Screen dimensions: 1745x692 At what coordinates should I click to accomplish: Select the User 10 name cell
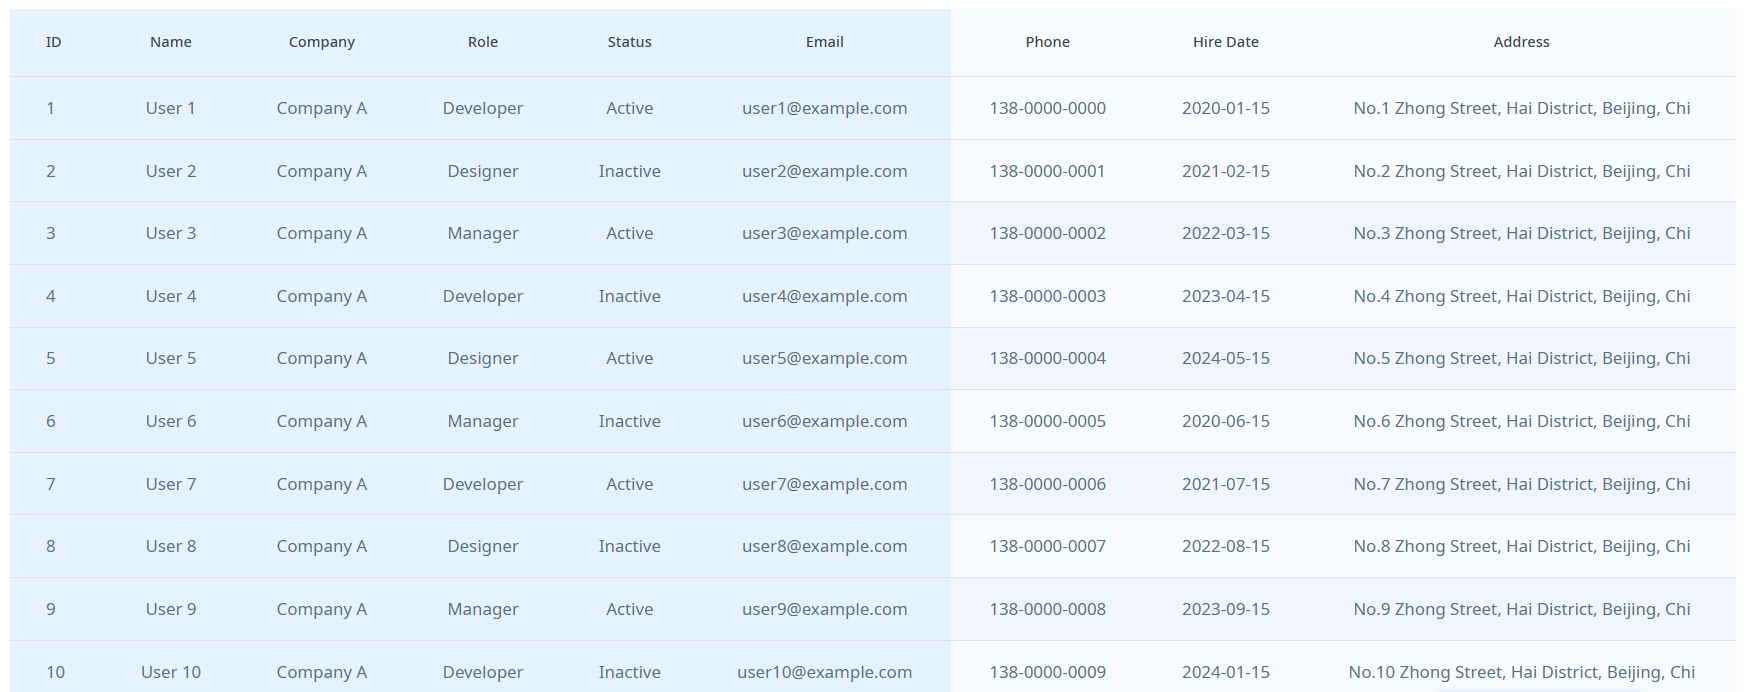pyautogui.click(x=171, y=672)
